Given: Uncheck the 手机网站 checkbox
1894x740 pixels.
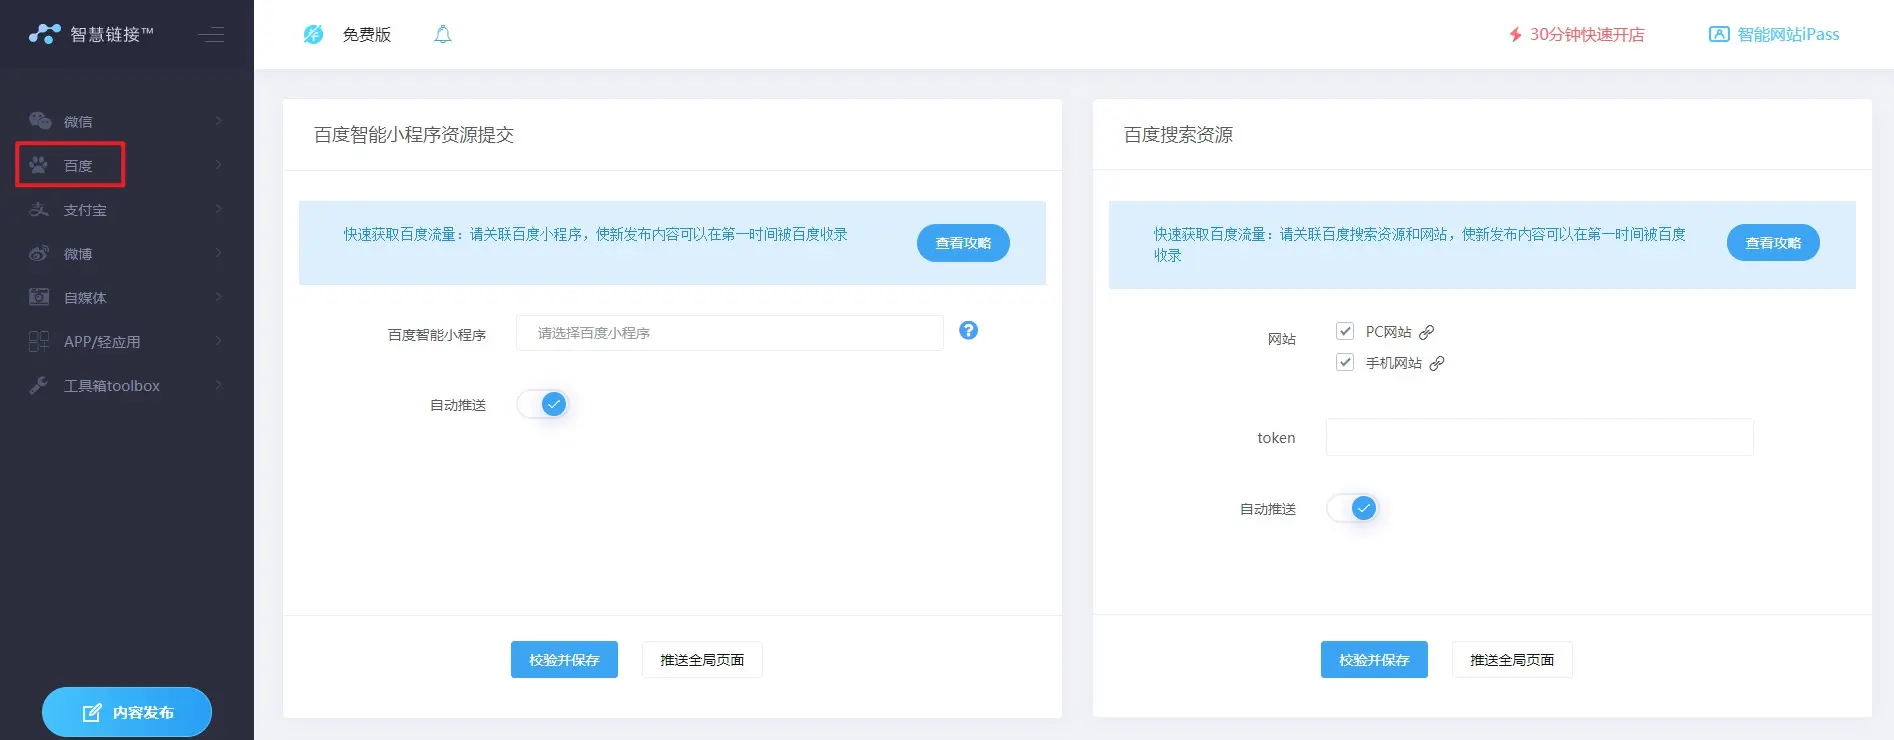Looking at the screenshot, I should pos(1345,362).
